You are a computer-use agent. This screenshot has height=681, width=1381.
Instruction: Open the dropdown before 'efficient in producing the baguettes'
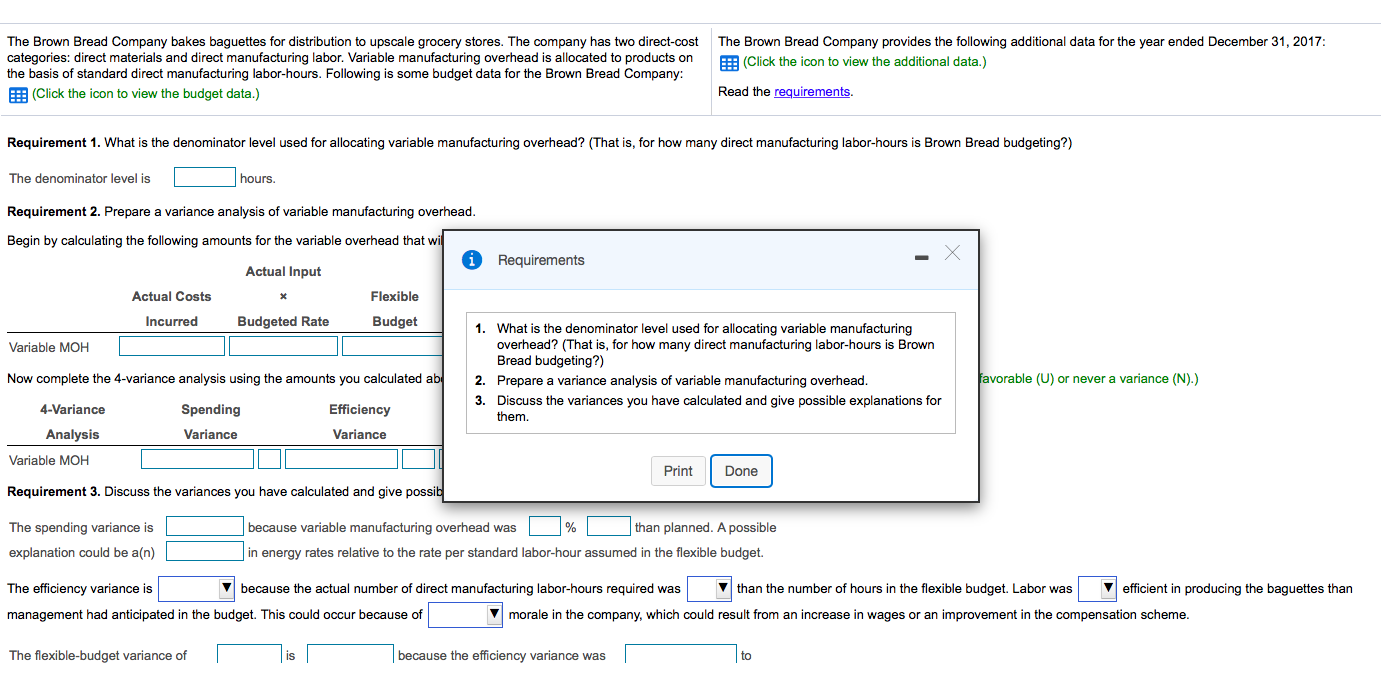tap(1095, 588)
